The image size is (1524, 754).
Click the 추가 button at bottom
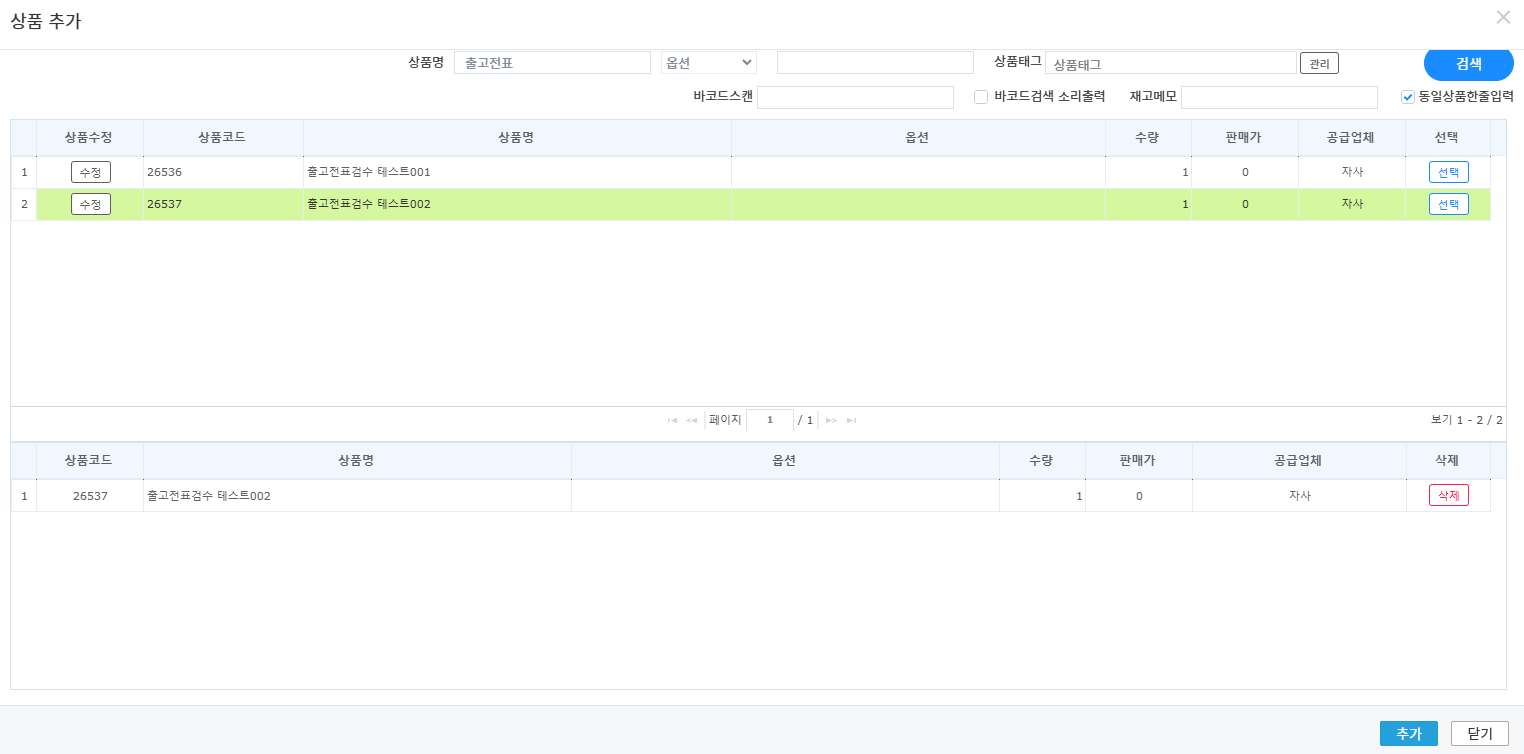coord(1408,733)
